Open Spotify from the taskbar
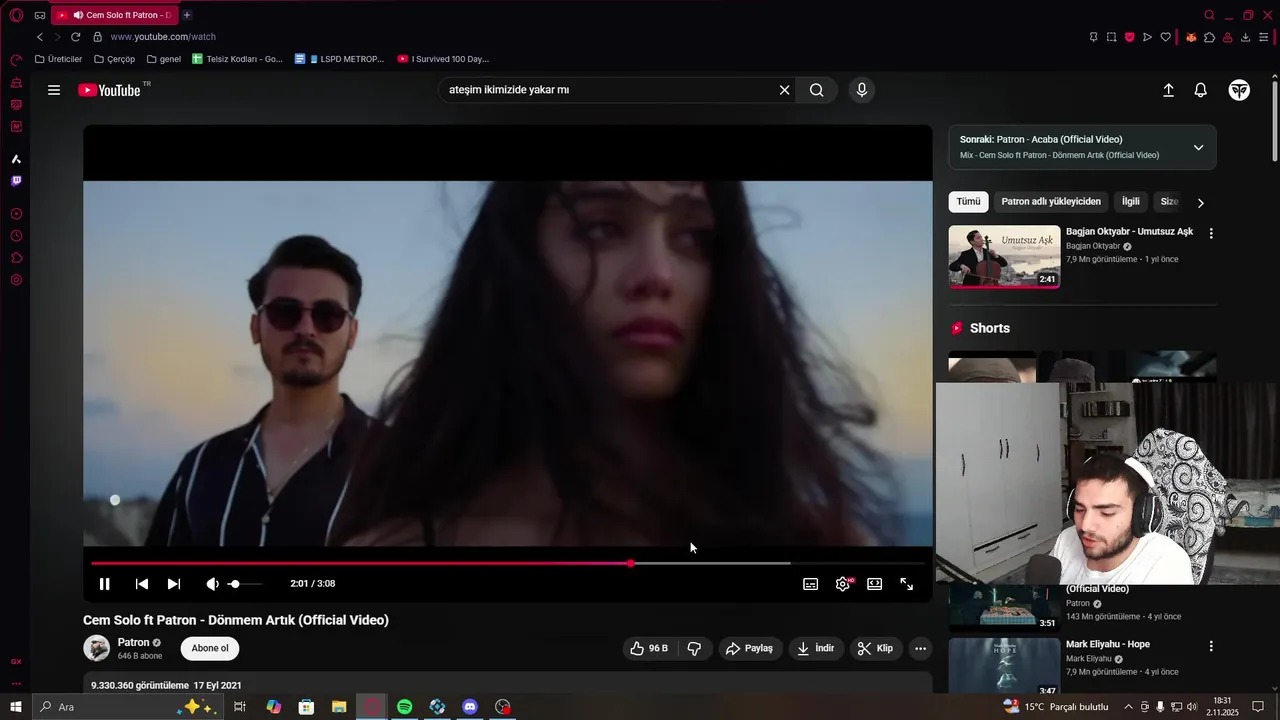Screen dimensions: 1280x720 pyautogui.click(x=404, y=707)
